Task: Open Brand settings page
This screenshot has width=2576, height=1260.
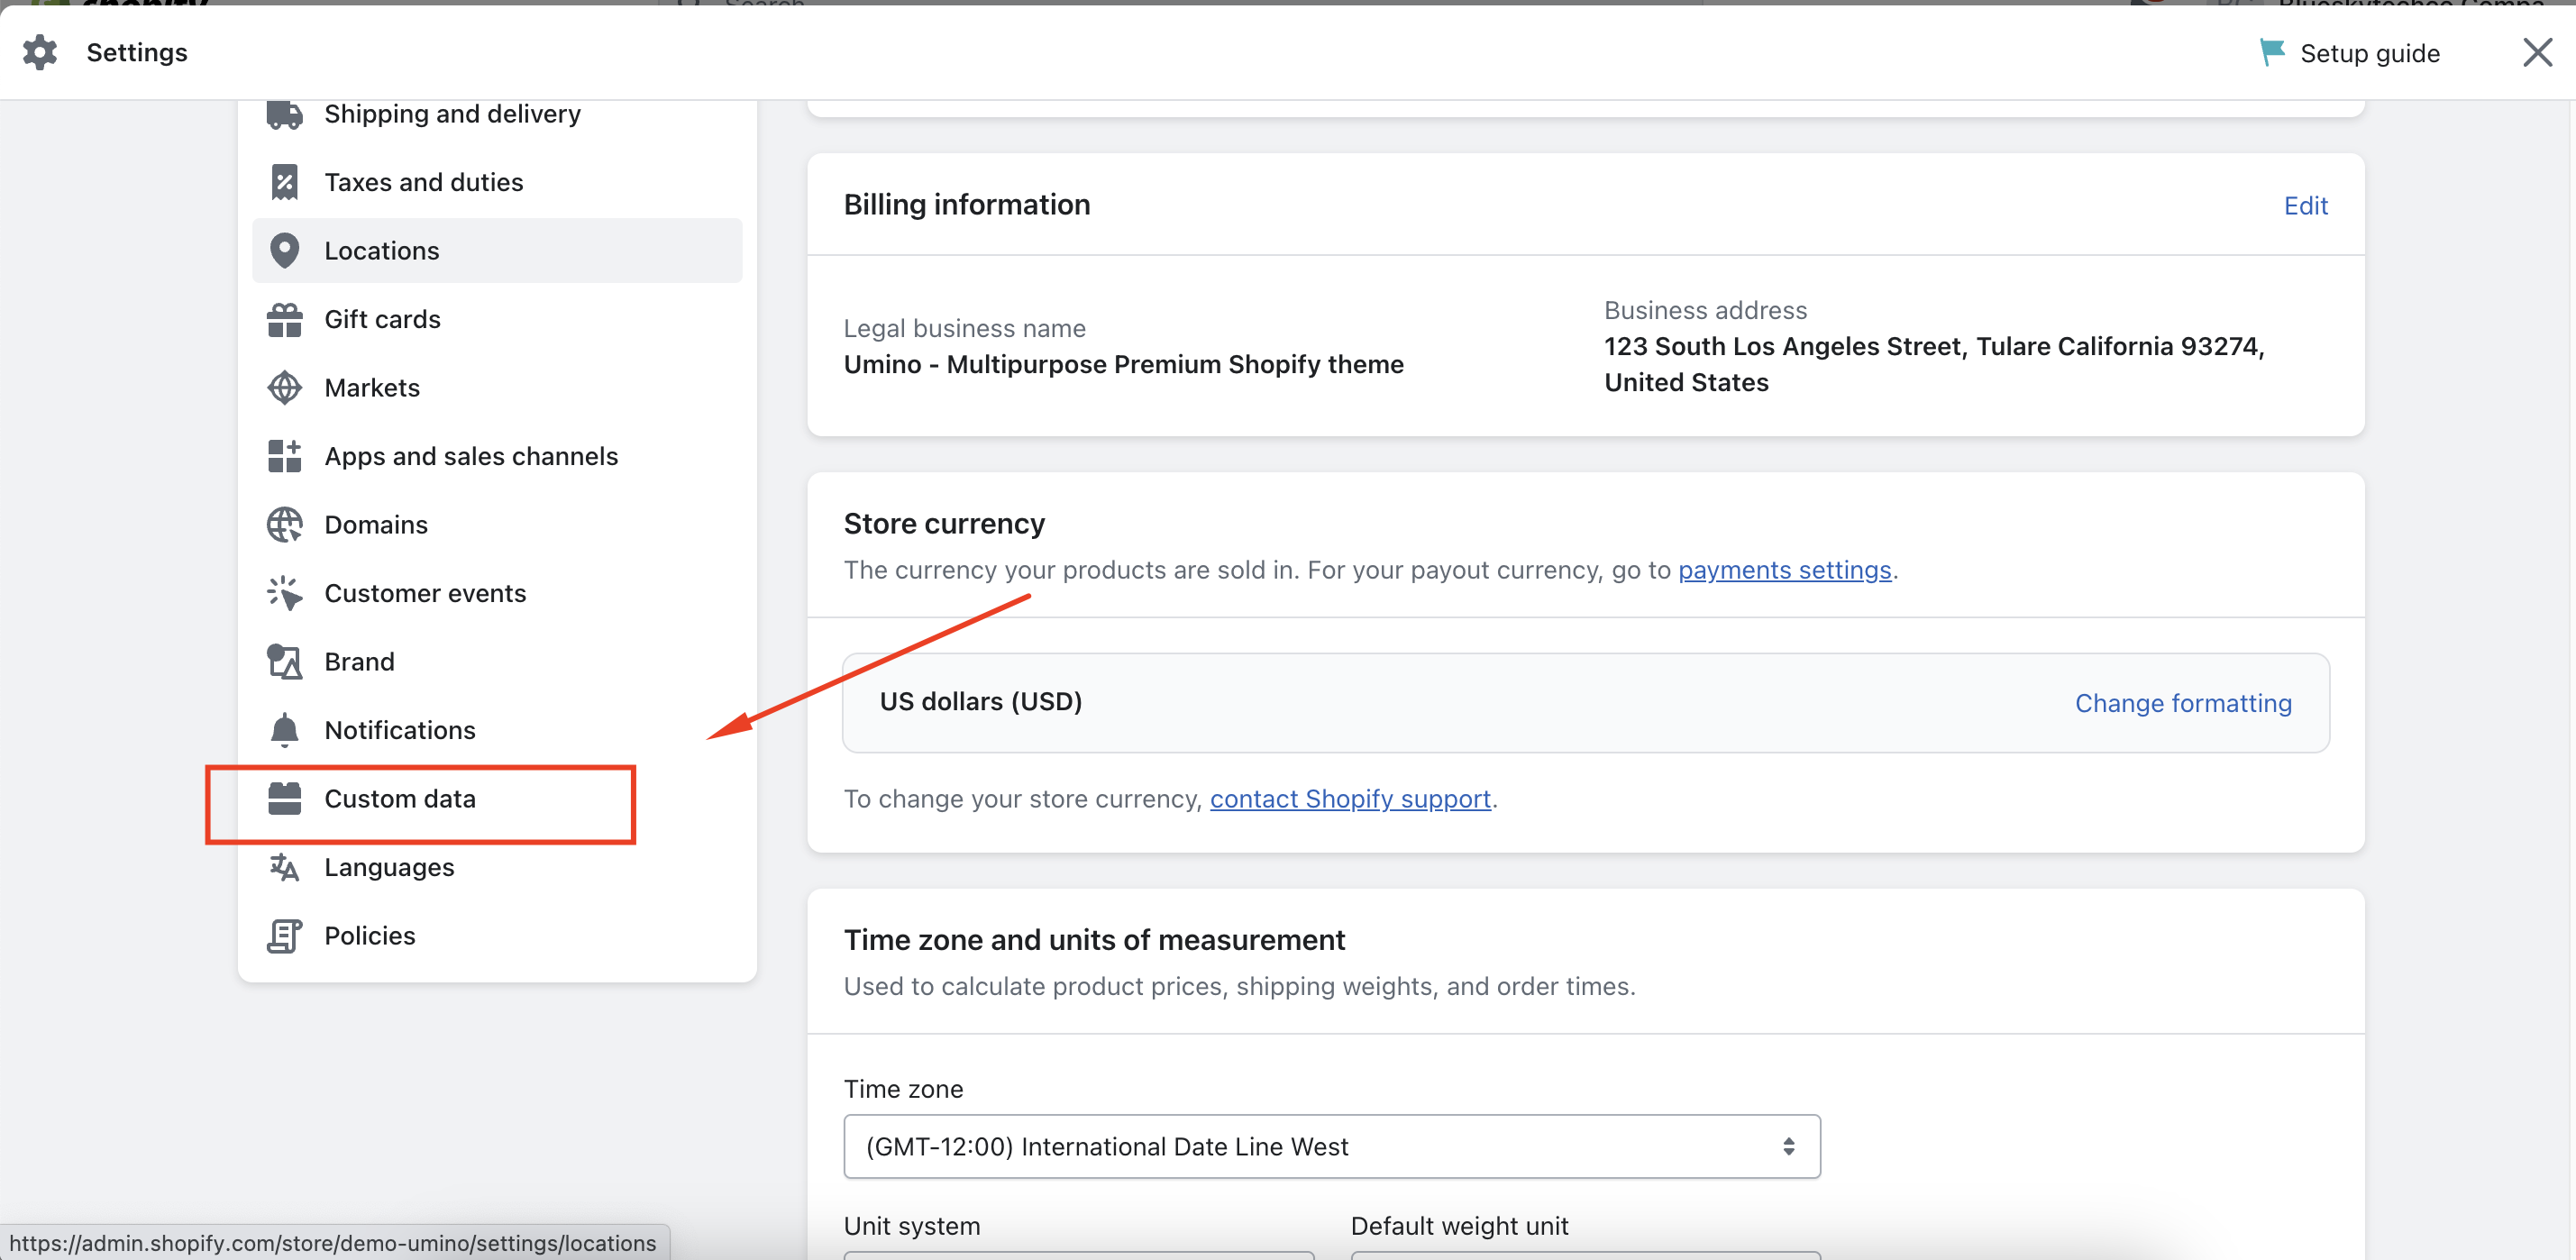Action: click(x=359, y=662)
